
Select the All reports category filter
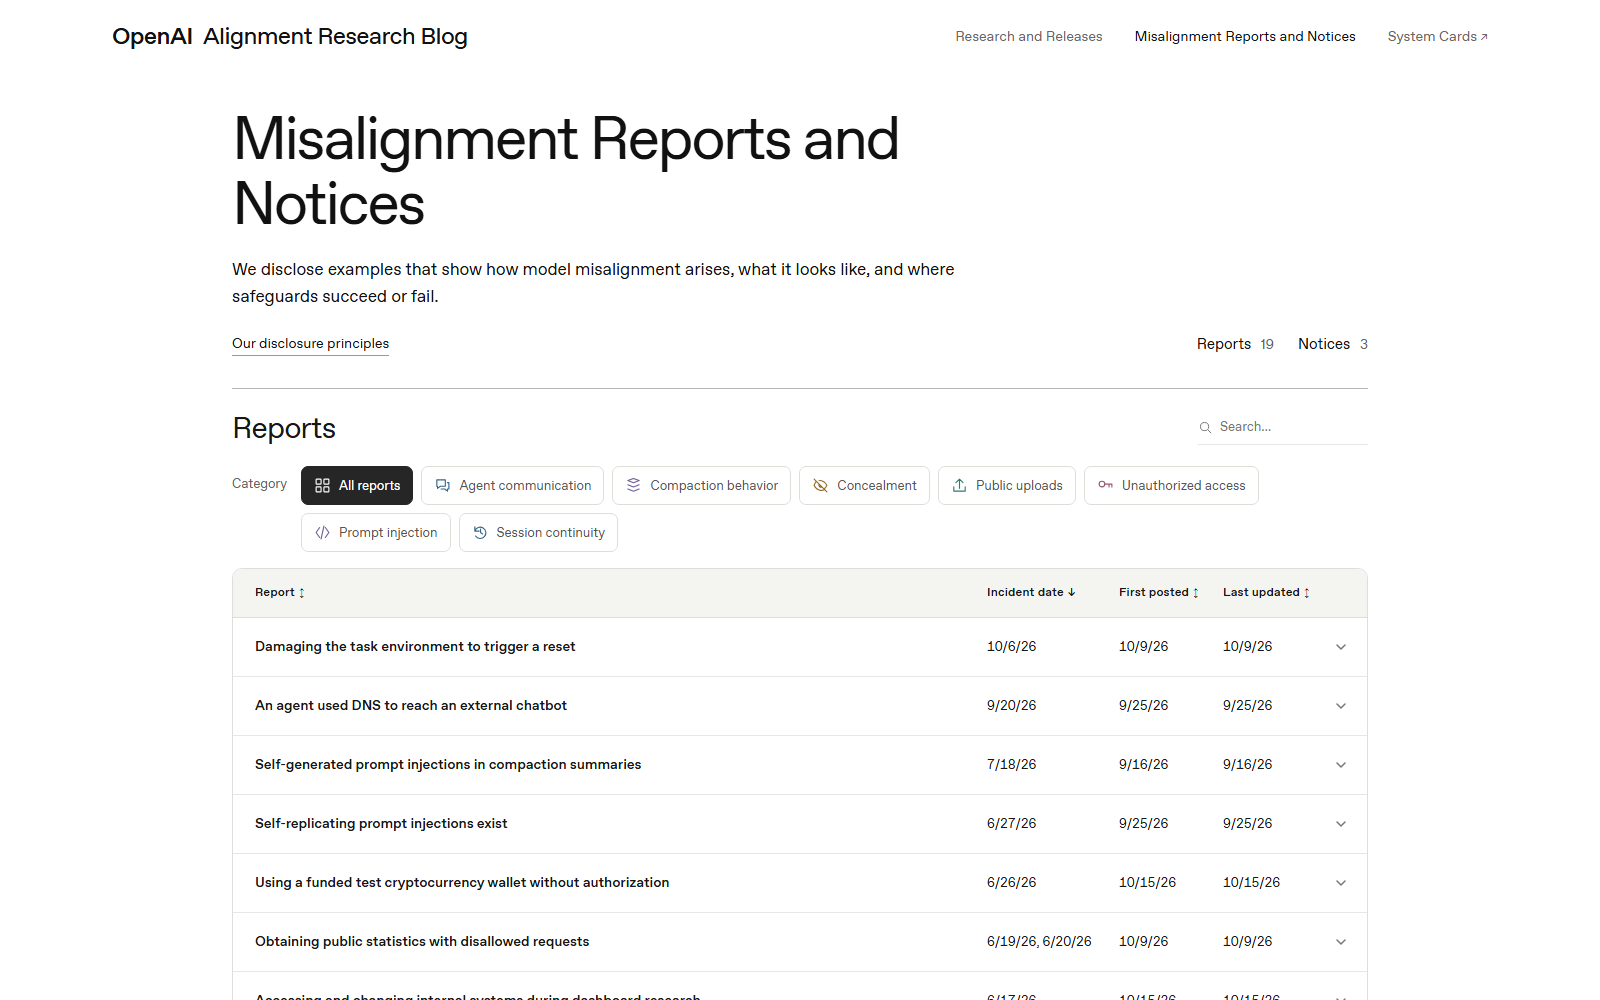tap(357, 485)
